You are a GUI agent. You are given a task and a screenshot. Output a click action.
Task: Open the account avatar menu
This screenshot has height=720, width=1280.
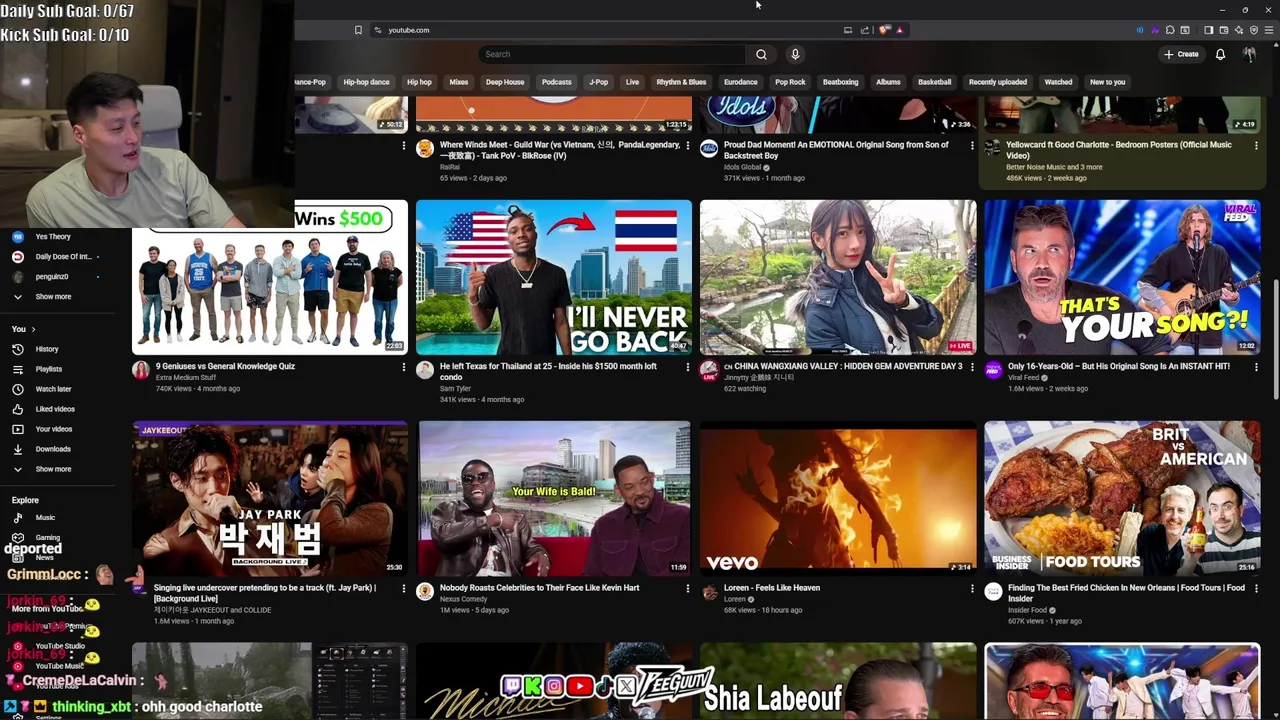pyautogui.click(x=1249, y=54)
